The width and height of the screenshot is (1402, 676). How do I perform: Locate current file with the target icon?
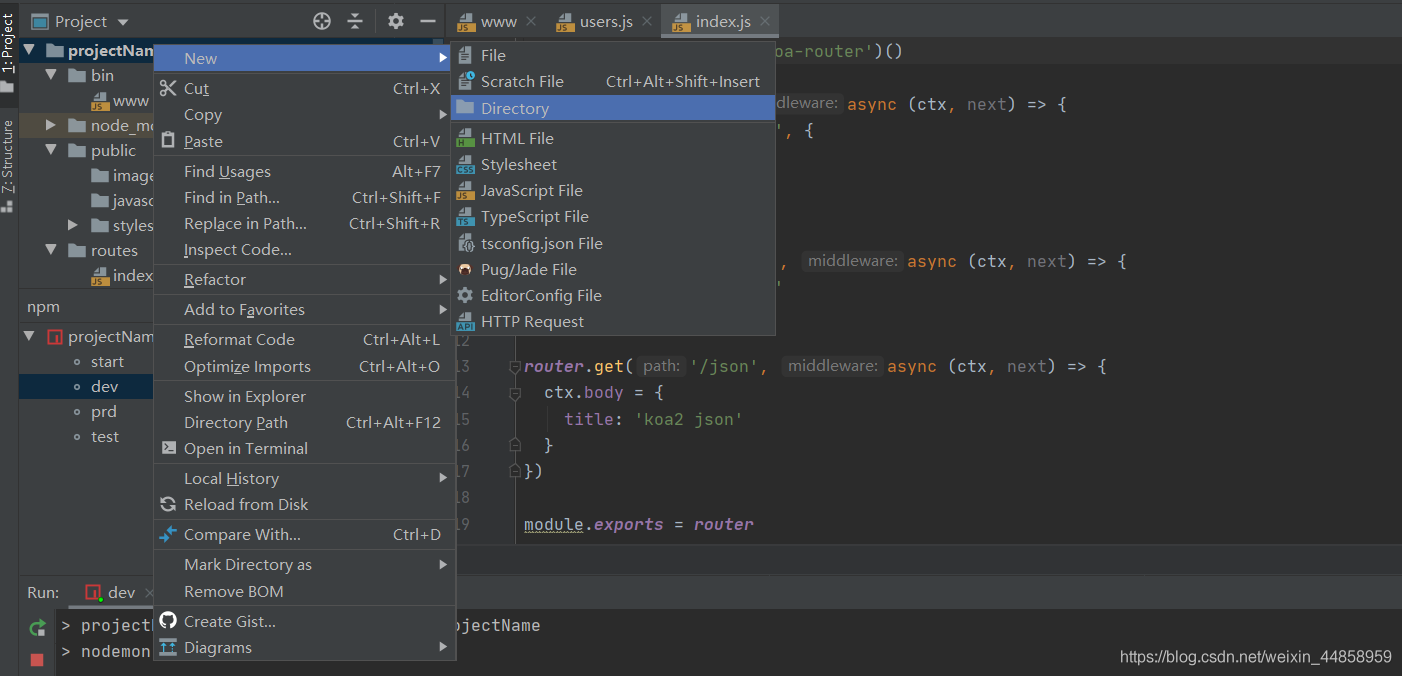pos(321,20)
